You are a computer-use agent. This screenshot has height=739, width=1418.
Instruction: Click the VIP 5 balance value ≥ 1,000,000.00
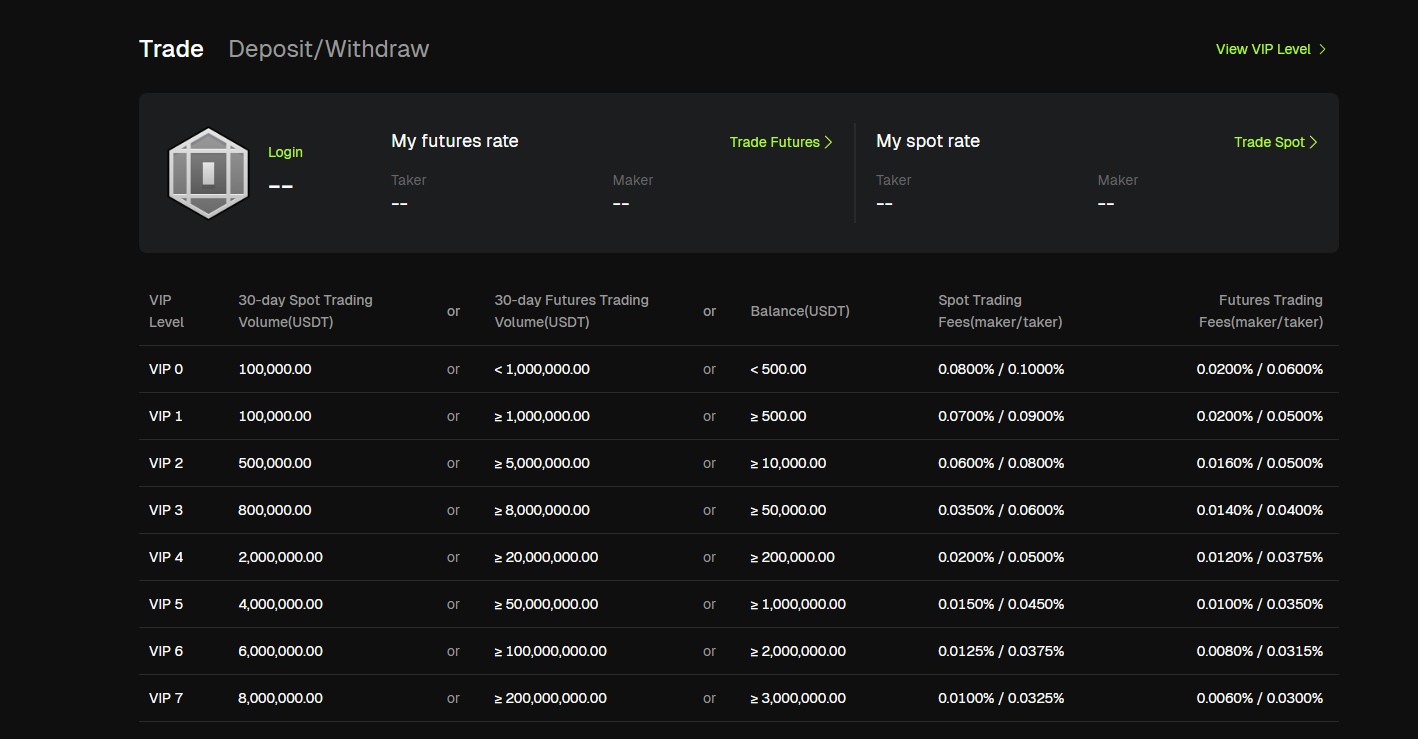click(798, 604)
